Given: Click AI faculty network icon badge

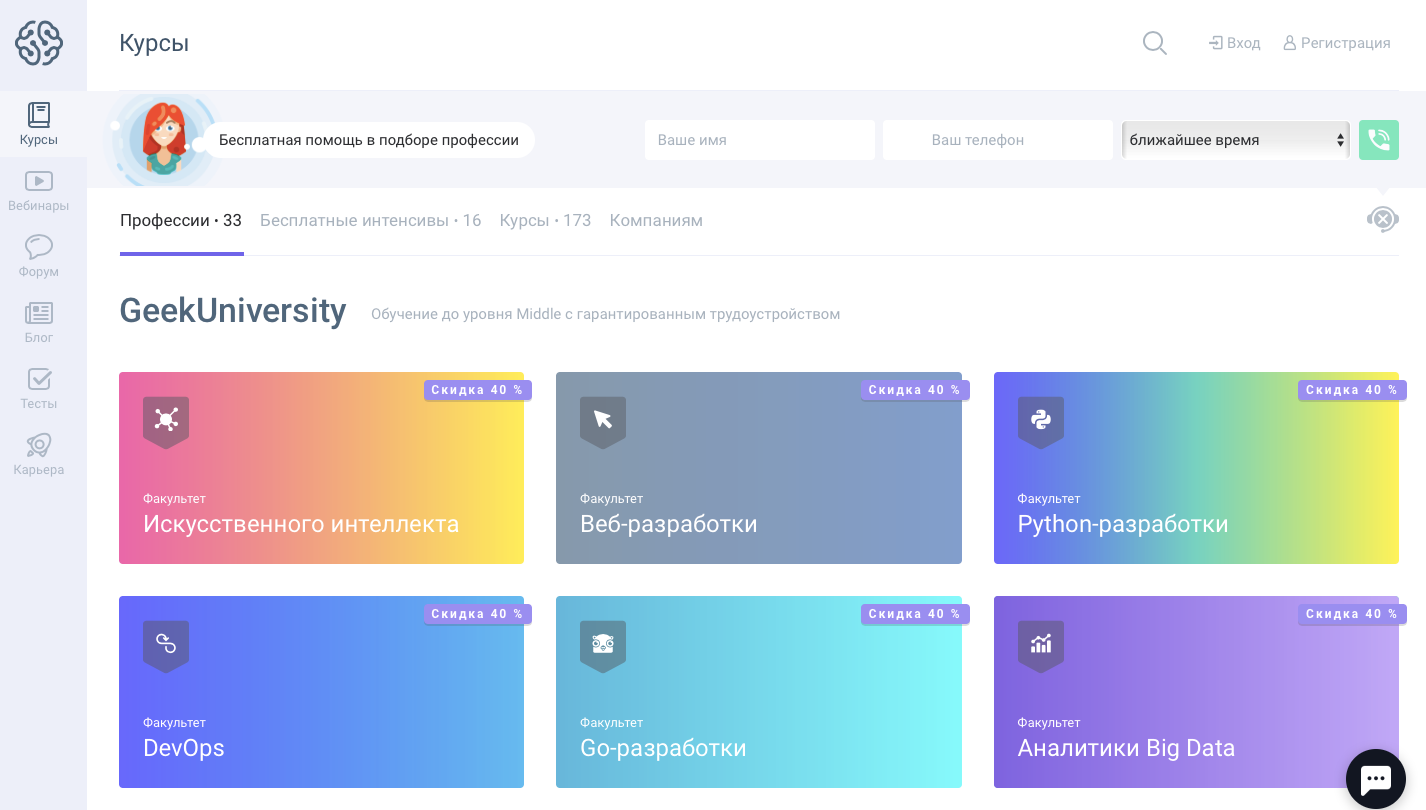Looking at the screenshot, I should [x=166, y=421].
